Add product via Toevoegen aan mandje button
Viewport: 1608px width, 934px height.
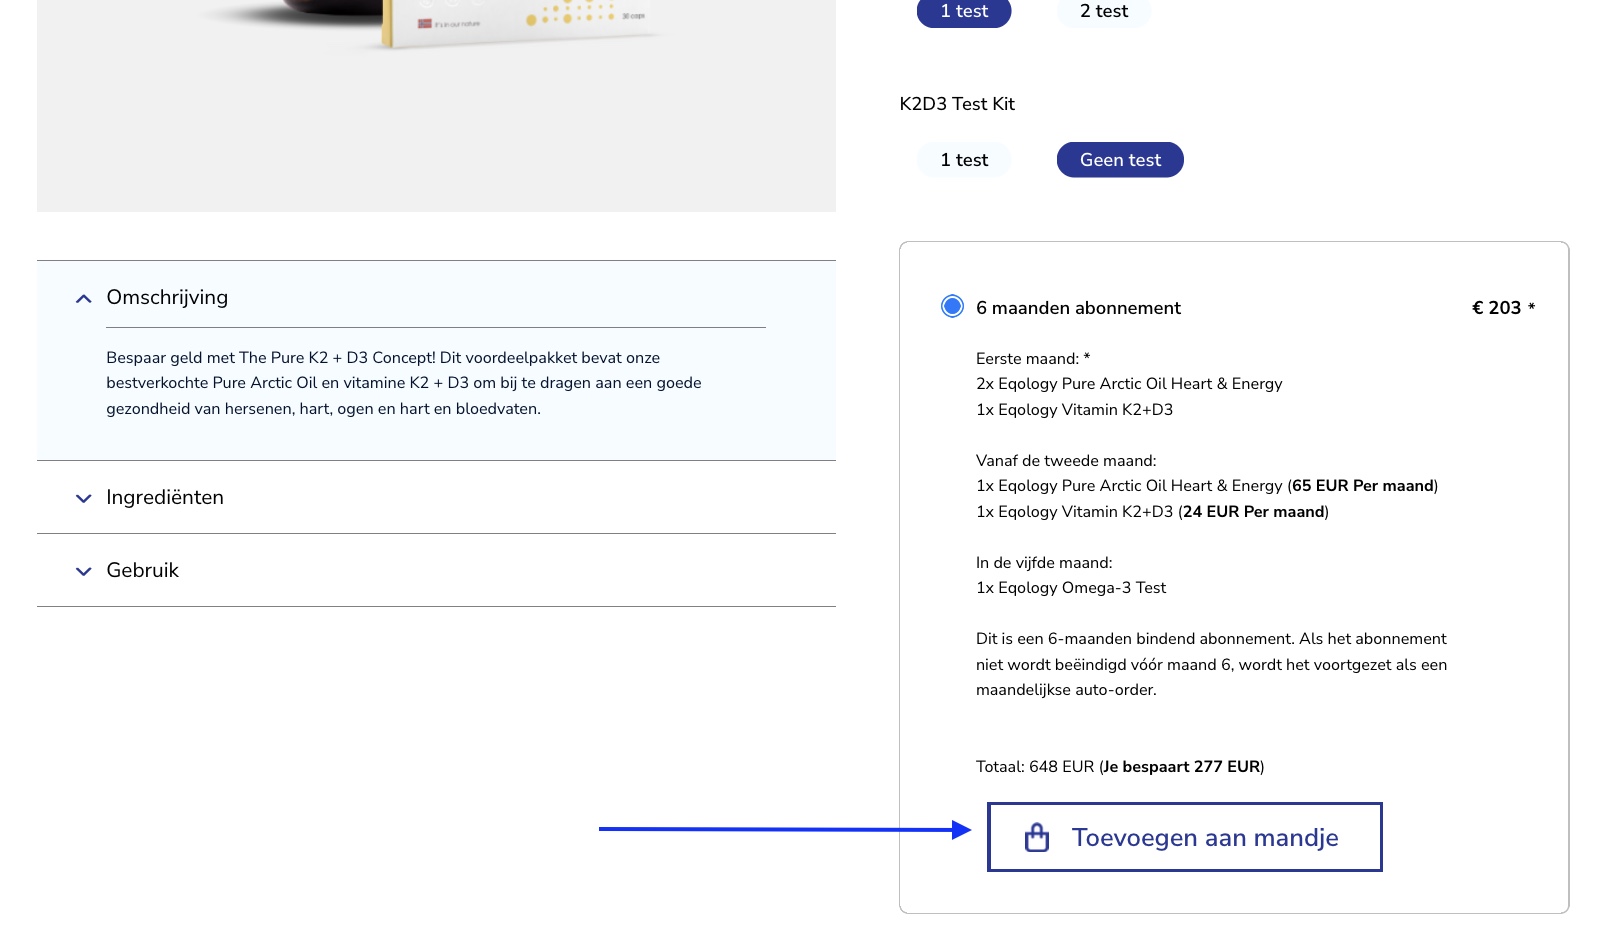(1184, 837)
